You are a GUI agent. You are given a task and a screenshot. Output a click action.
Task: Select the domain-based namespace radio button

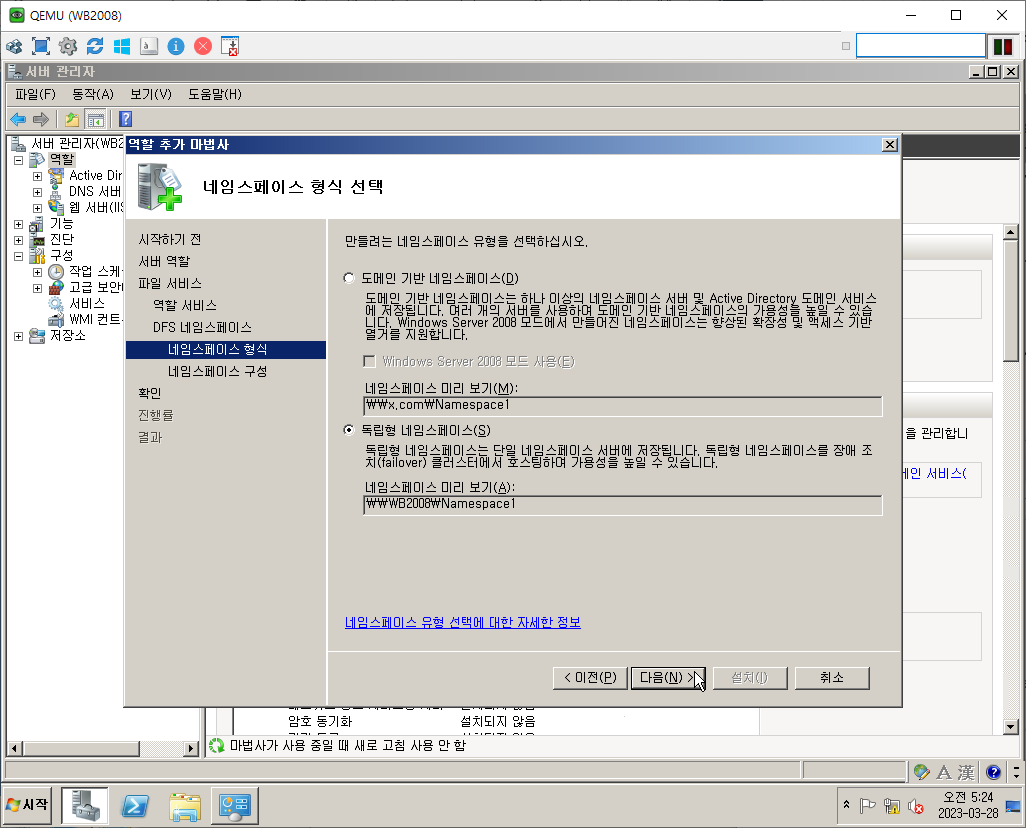(349, 278)
